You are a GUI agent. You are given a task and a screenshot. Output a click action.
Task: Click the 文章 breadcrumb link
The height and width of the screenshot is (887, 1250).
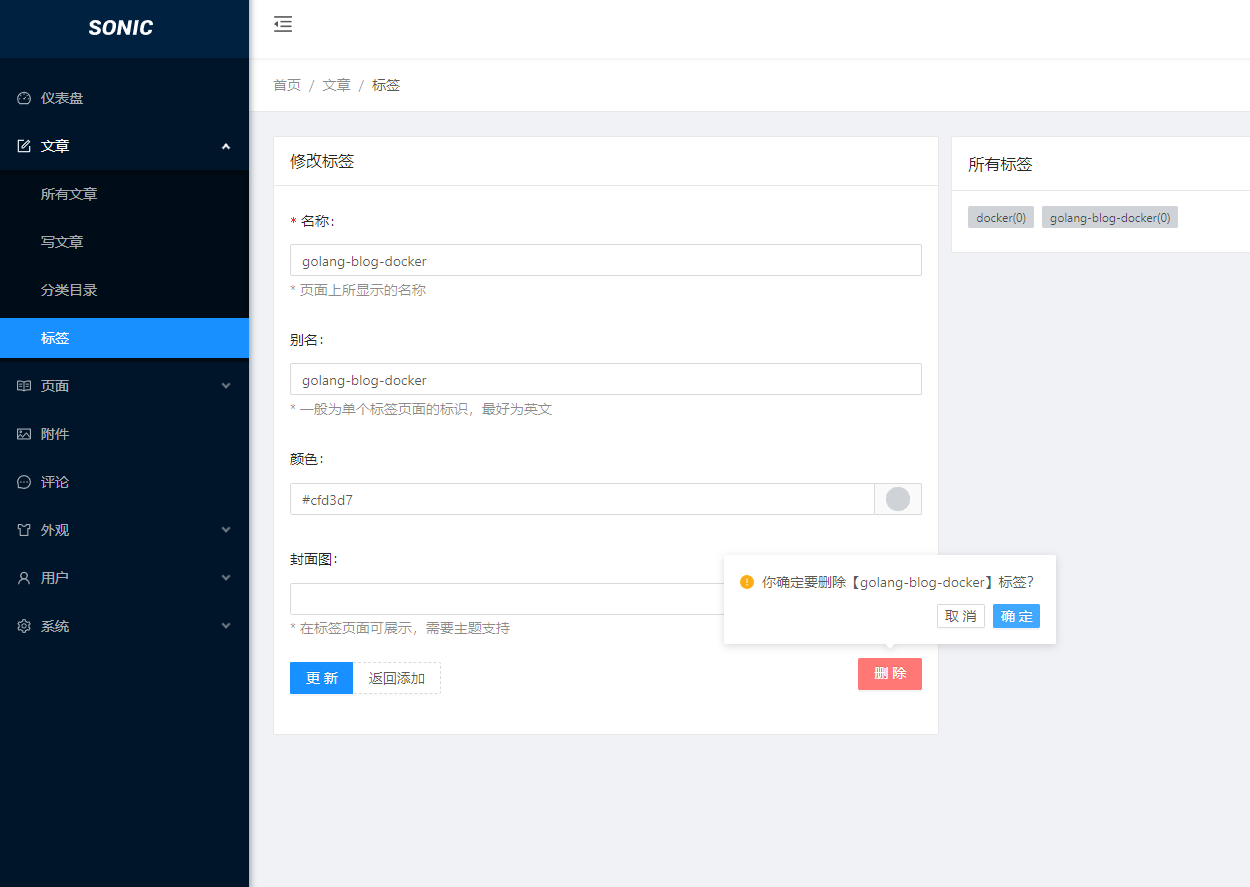pyautogui.click(x=336, y=85)
